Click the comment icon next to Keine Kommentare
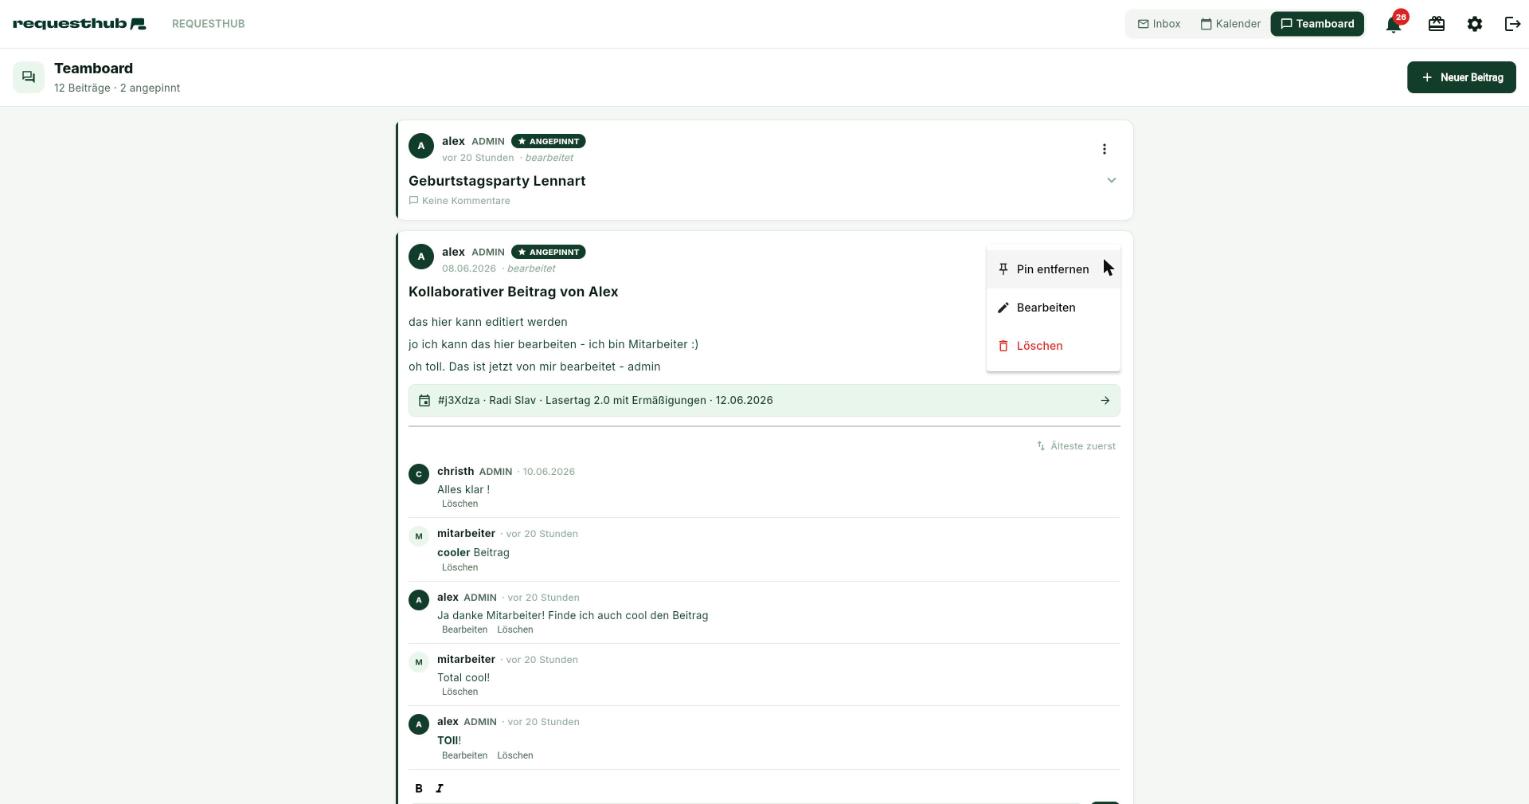This screenshot has height=804, width=1529. click(413, 200)
